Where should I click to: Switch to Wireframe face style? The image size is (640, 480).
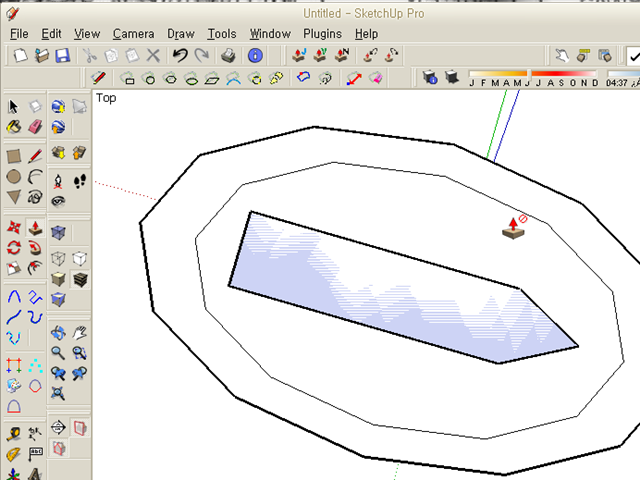(58, 259)
